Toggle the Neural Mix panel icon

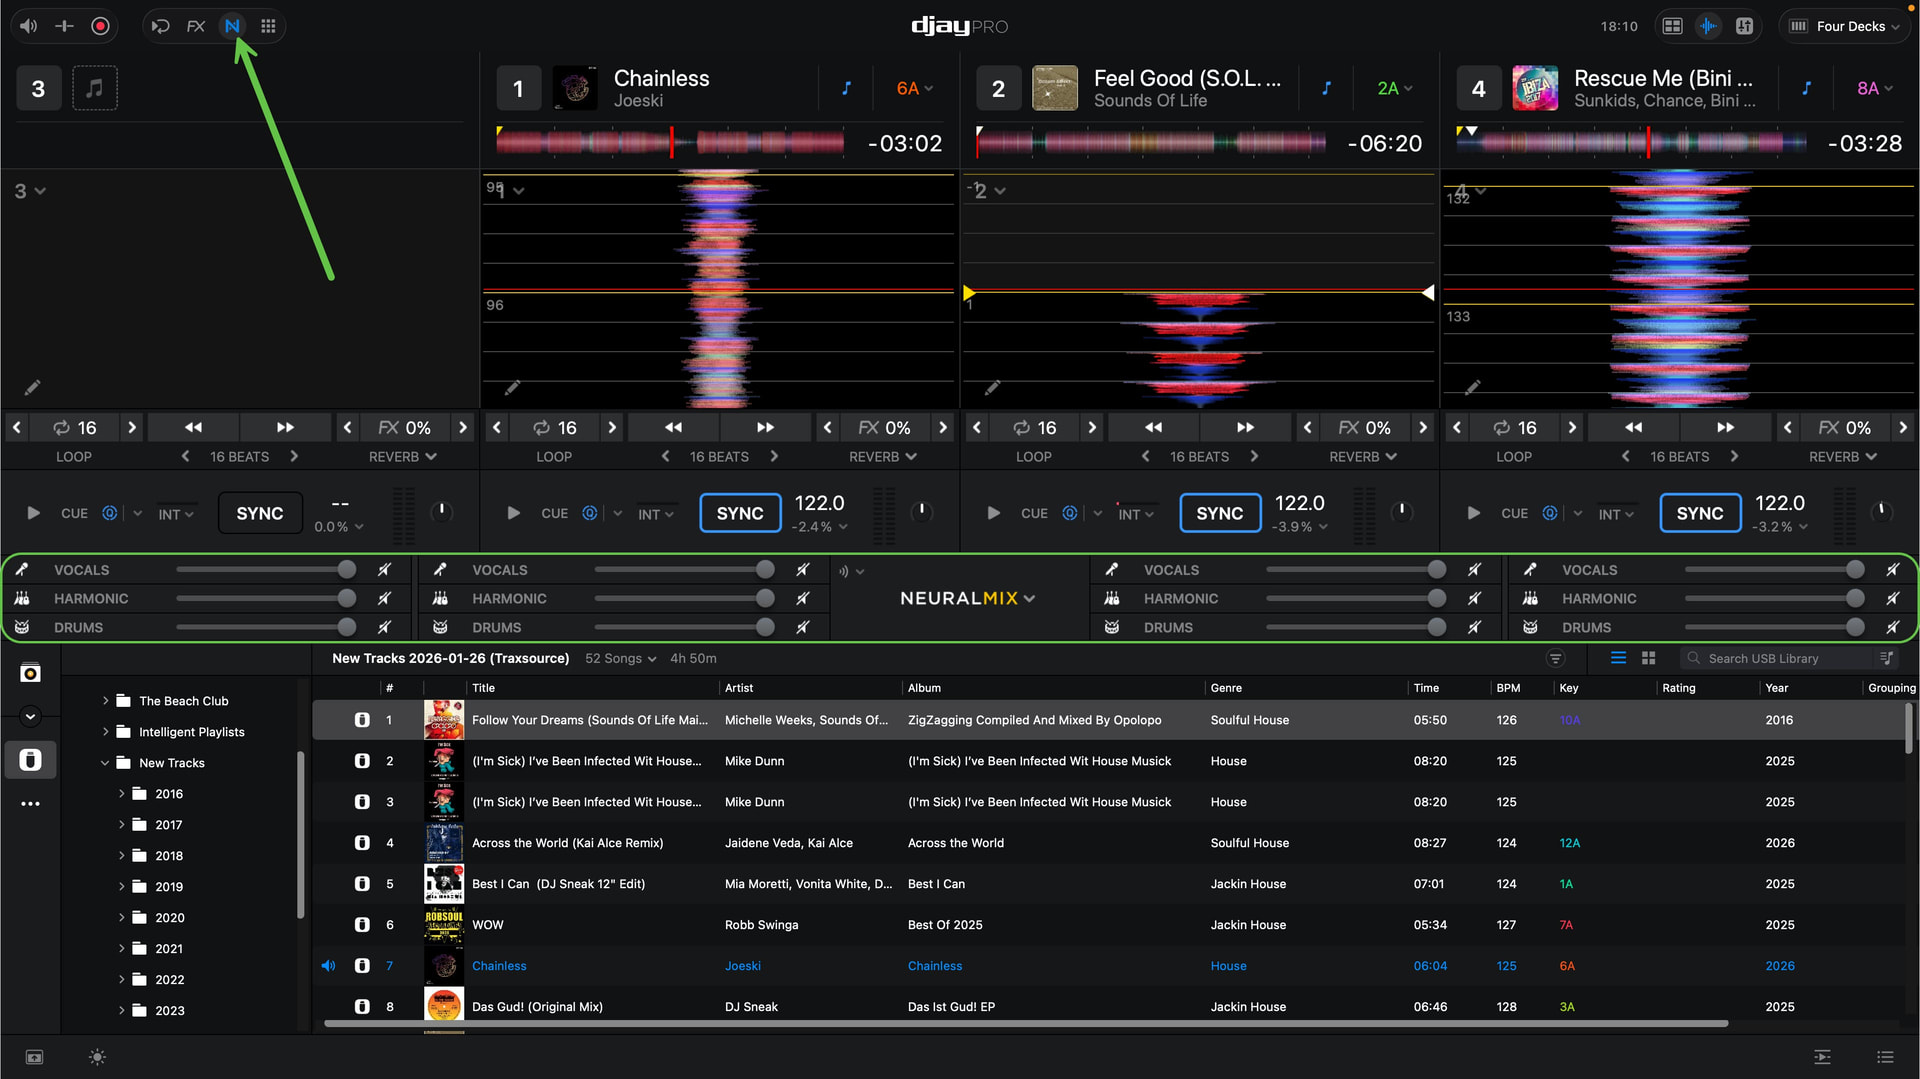click(x=232, y=26)
